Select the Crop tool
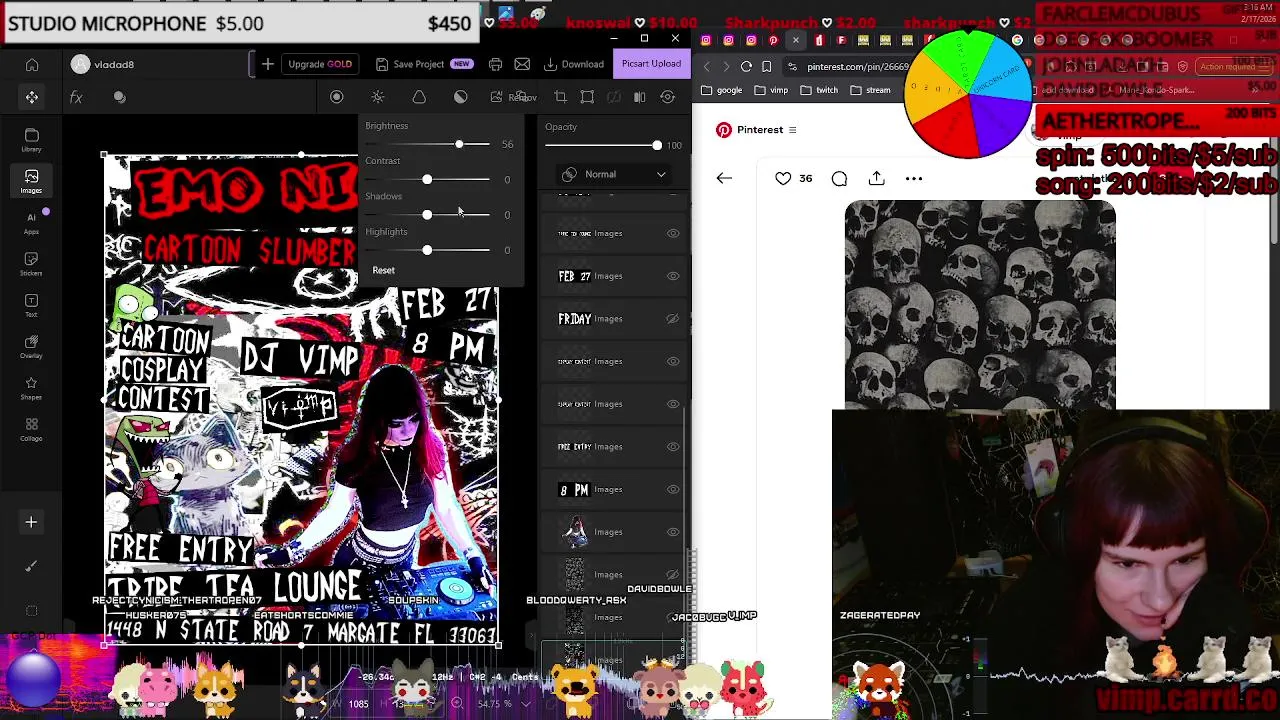Viewport: 1280px width, 720px height. [560, 97]
